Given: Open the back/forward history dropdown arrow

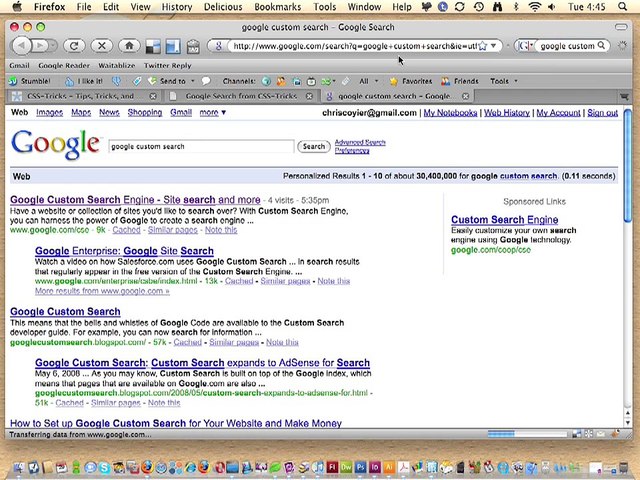Looking at the screenshot, I should click(x=53, y=46).
